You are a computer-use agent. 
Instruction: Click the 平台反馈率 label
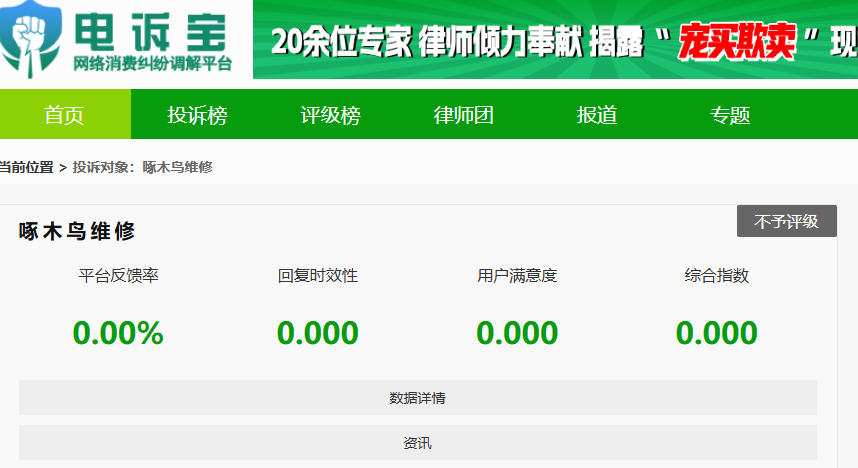tap(118, 275)
